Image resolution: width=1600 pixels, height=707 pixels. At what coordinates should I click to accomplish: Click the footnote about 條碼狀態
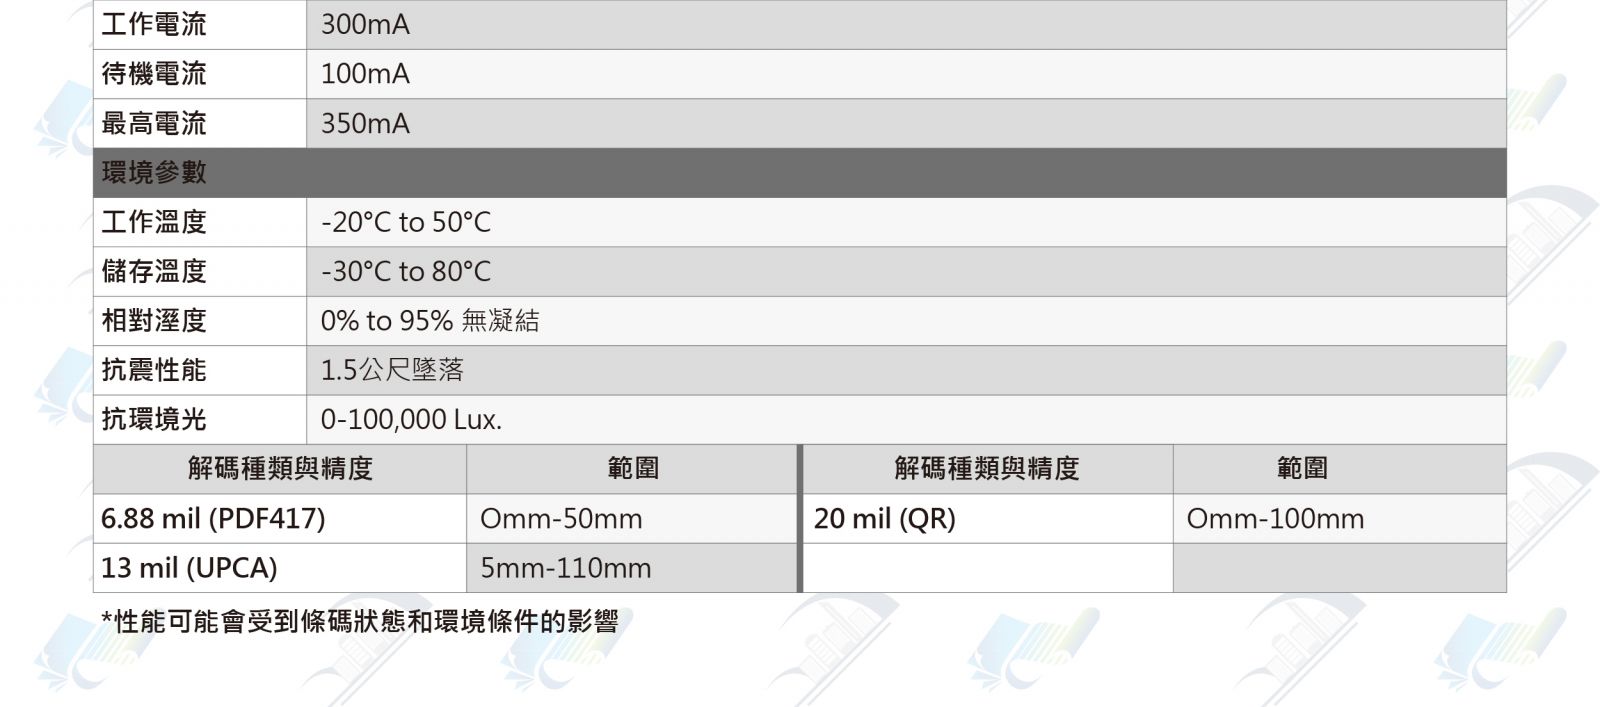click(360, 621)
